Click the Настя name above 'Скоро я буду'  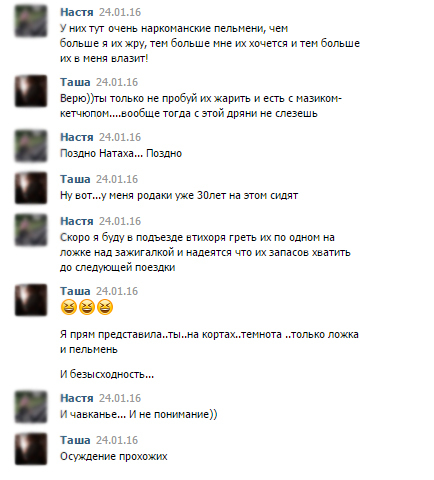(x=77, y=221)
